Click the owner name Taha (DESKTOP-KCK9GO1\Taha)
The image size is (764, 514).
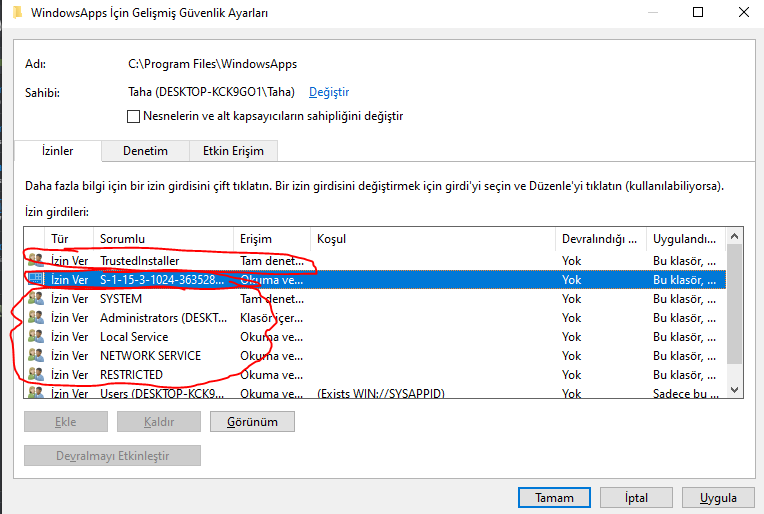(211, 92)
